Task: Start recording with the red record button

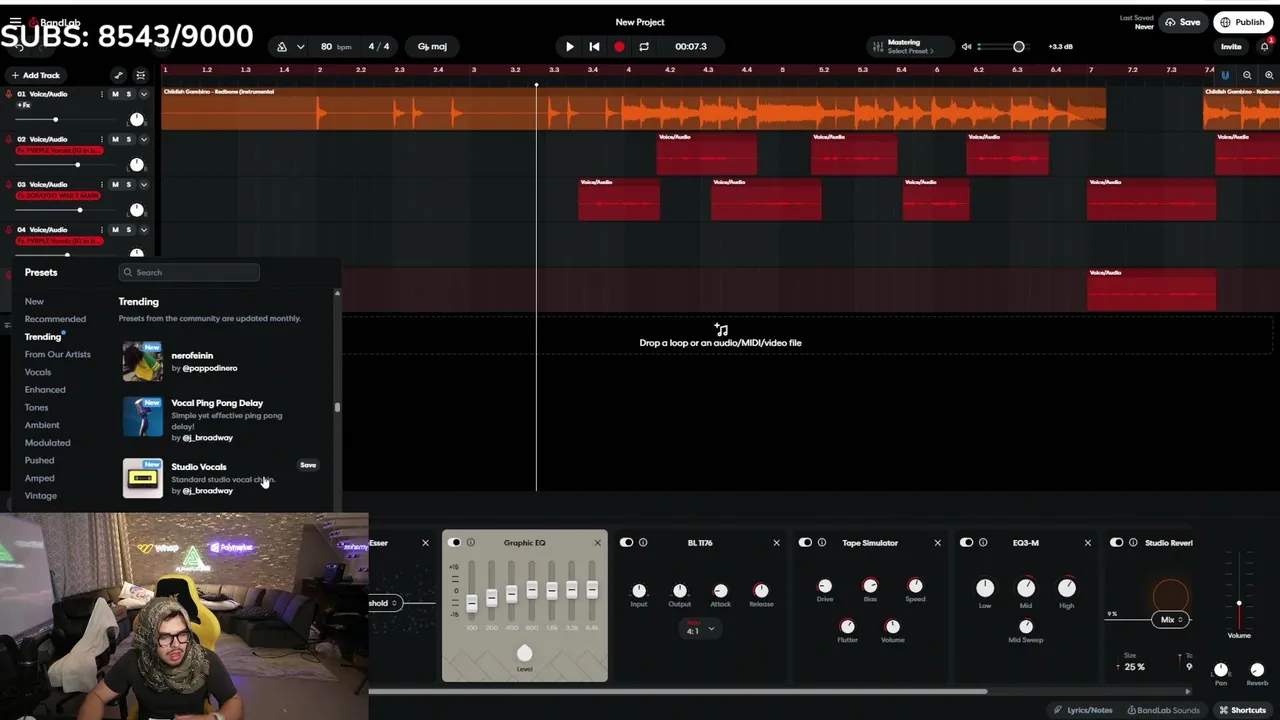Action: 619,46
